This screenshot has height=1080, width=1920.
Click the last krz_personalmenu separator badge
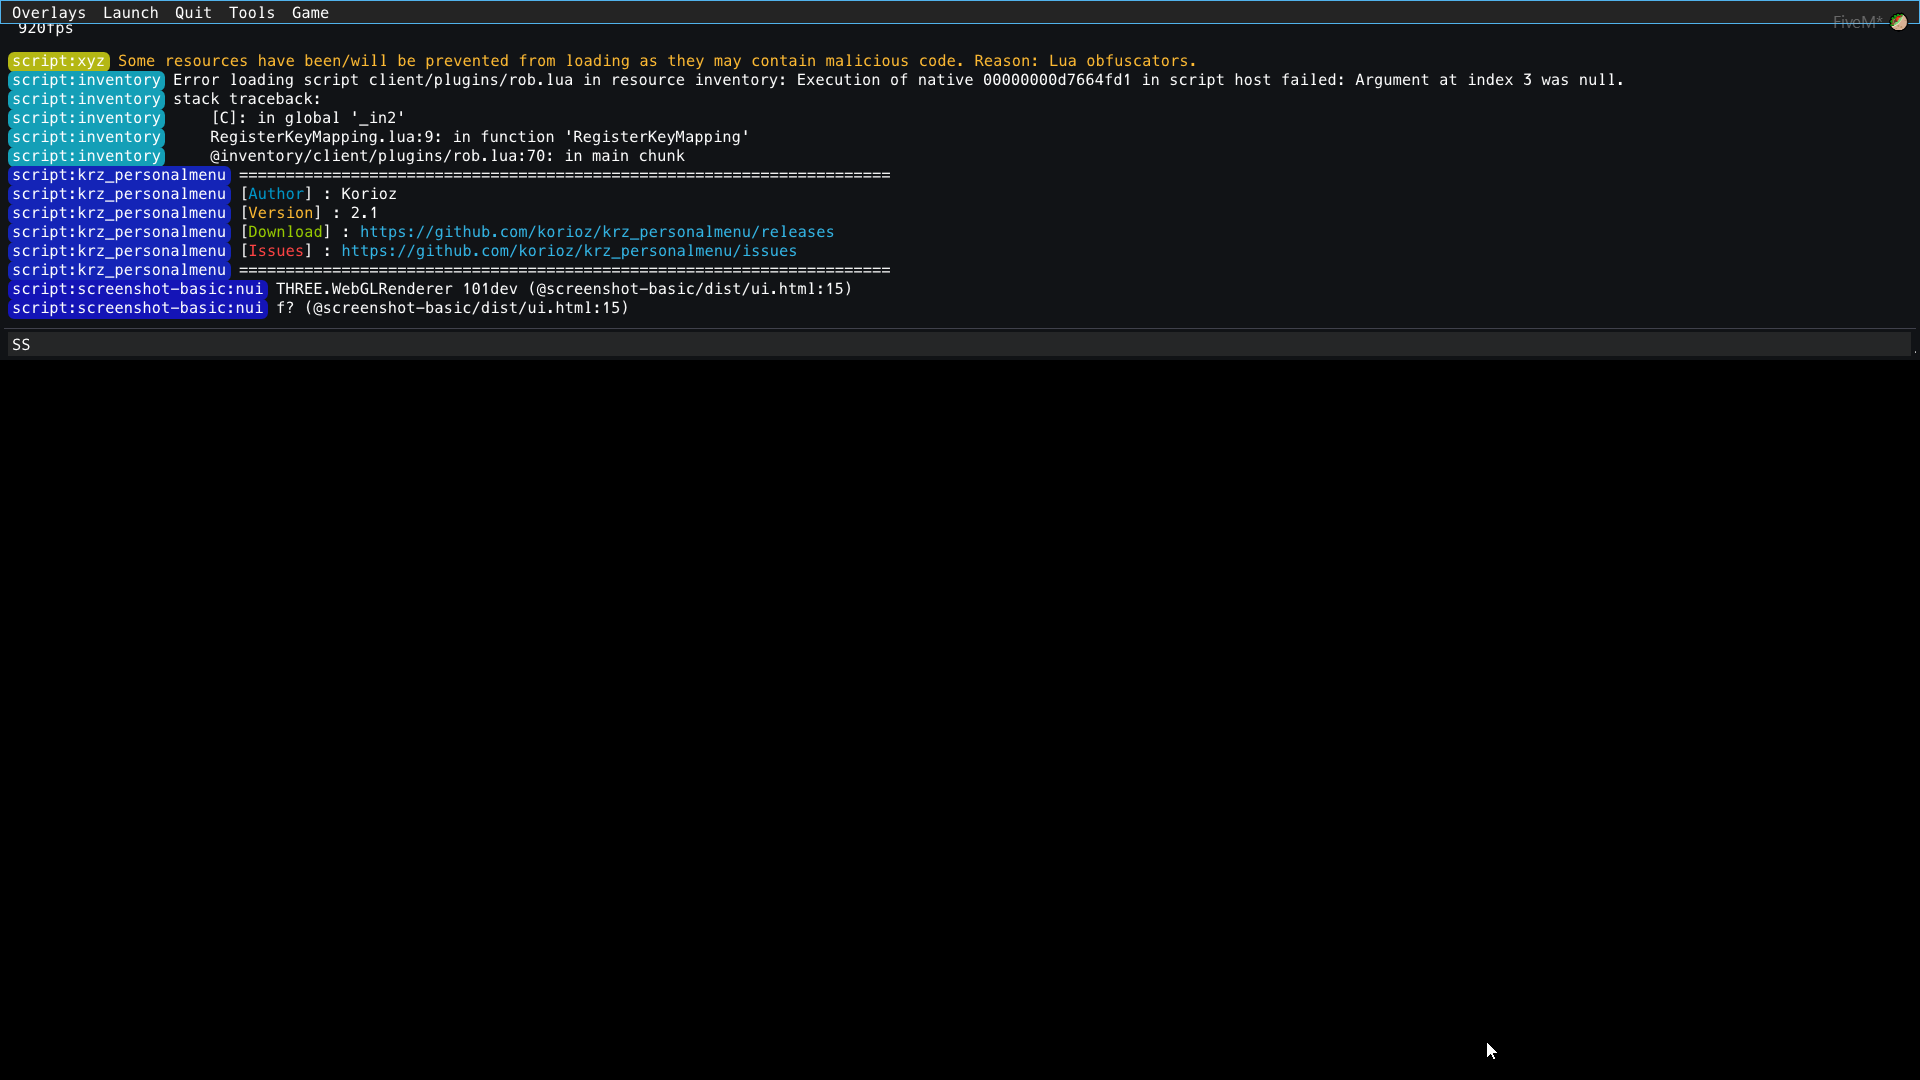click(x=118, y=270)
